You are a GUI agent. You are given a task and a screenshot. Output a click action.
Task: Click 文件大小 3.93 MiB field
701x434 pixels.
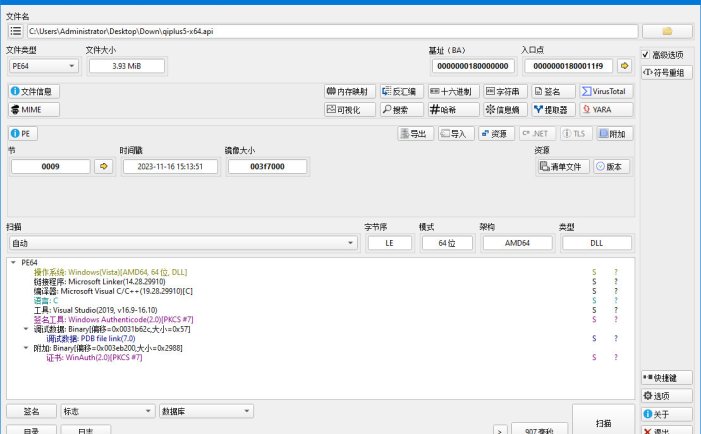[127, 66]
